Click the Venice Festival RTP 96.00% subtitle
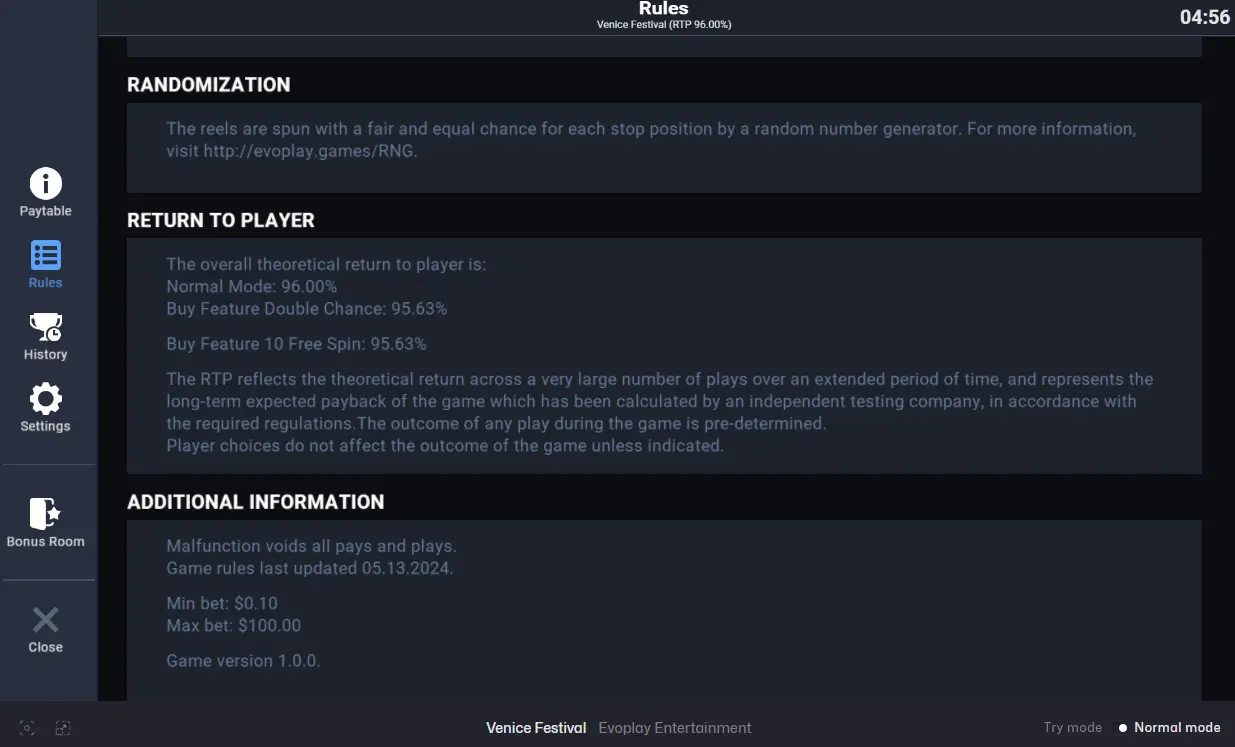Viewport: 1235px width, 747px height. pyautogui.click(x=664, y=25)
